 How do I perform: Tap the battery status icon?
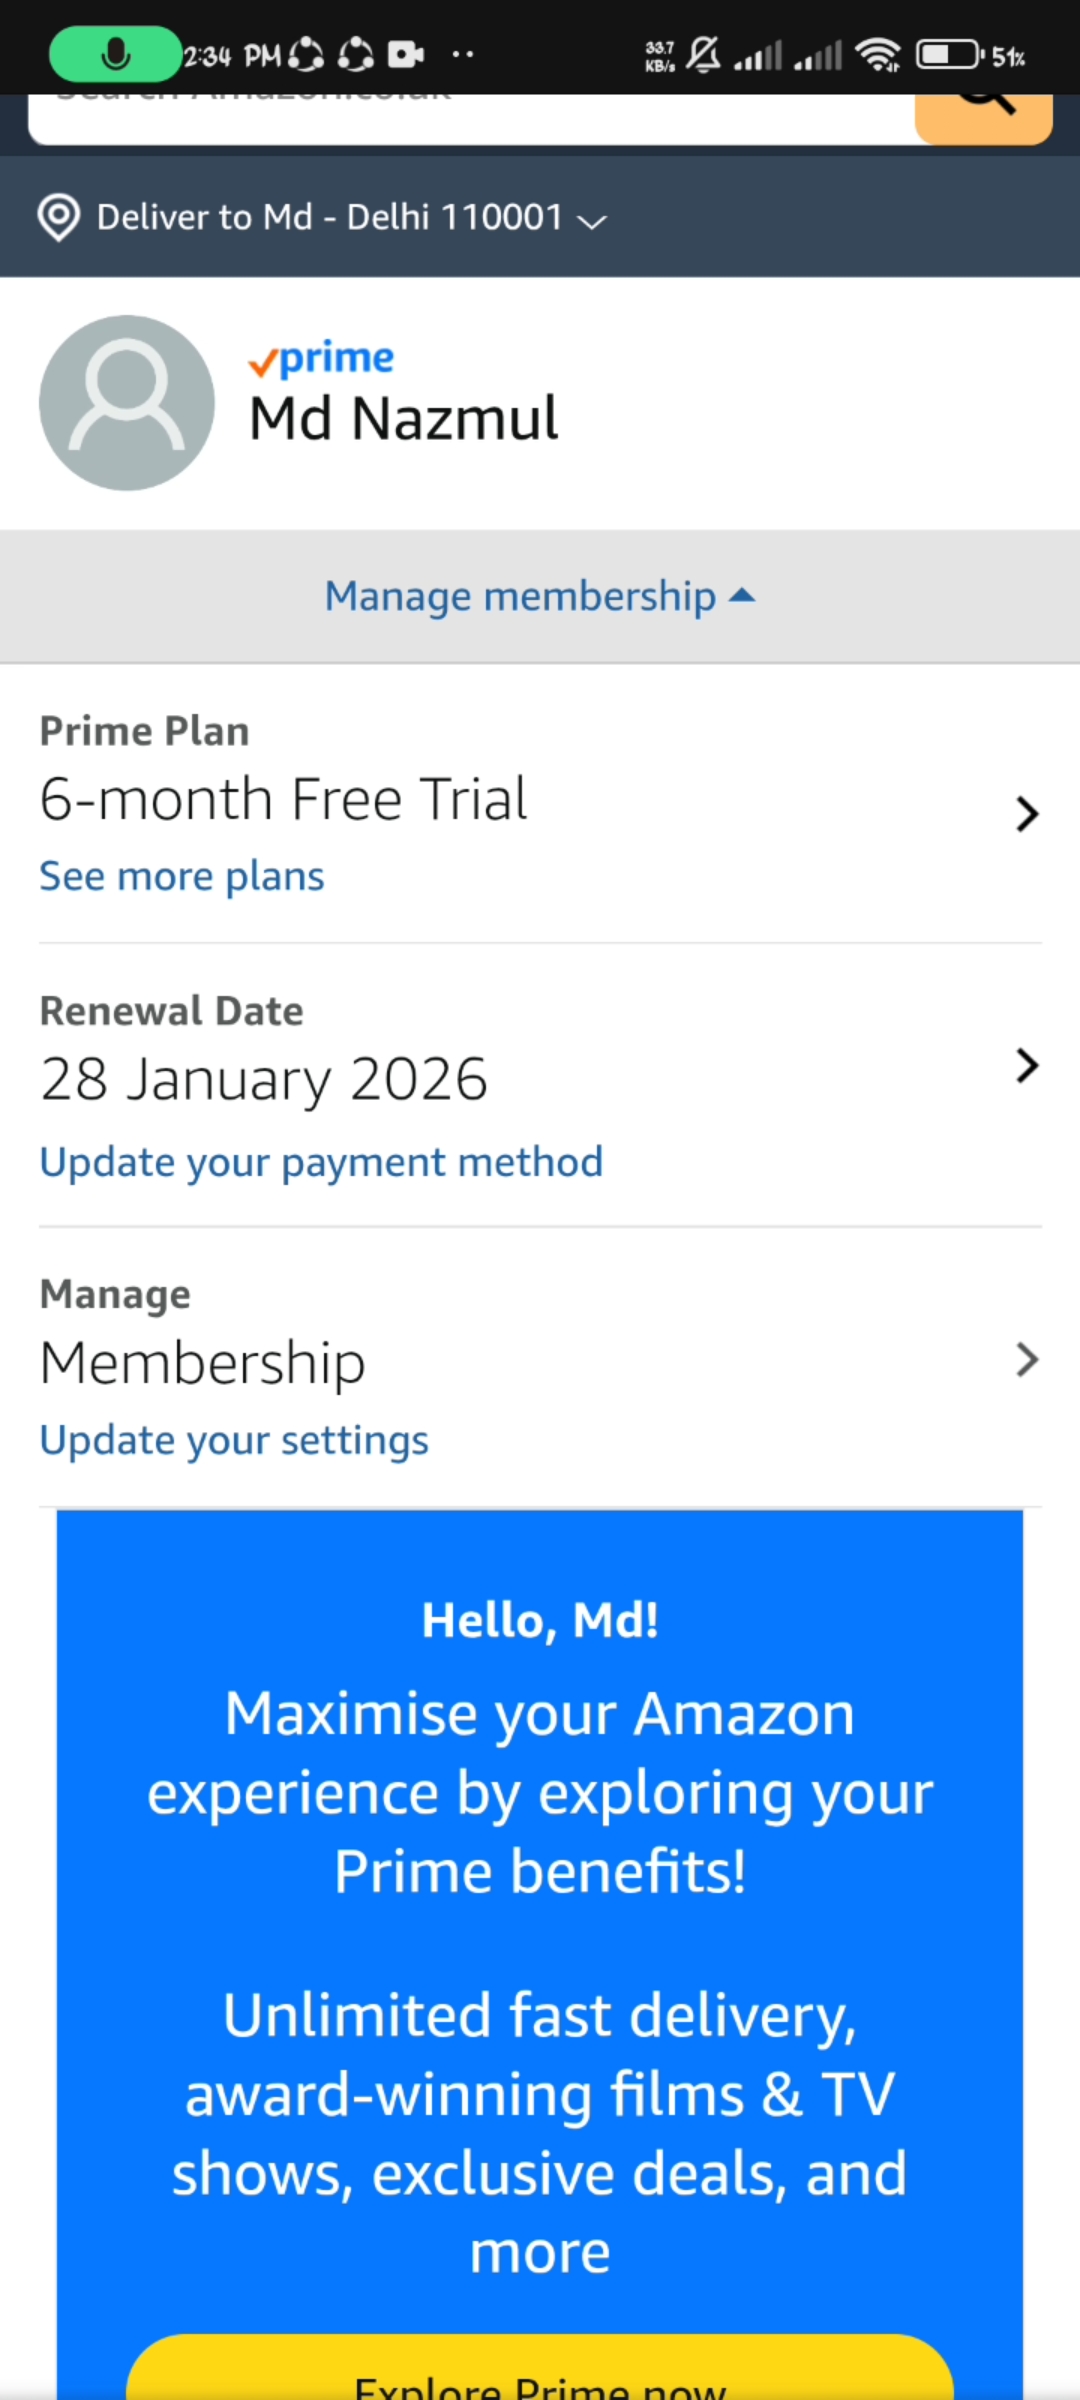coord(948,54)
